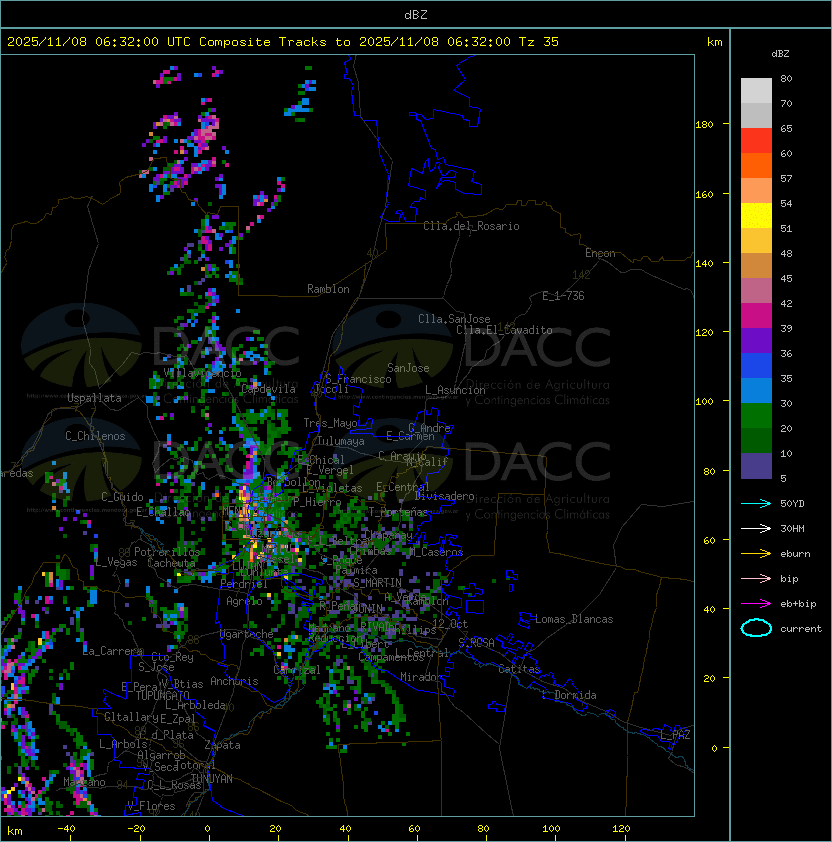Click the cyan 'current' ellipse symbol
Screen dimensions: 832x842
click(756, 628)
